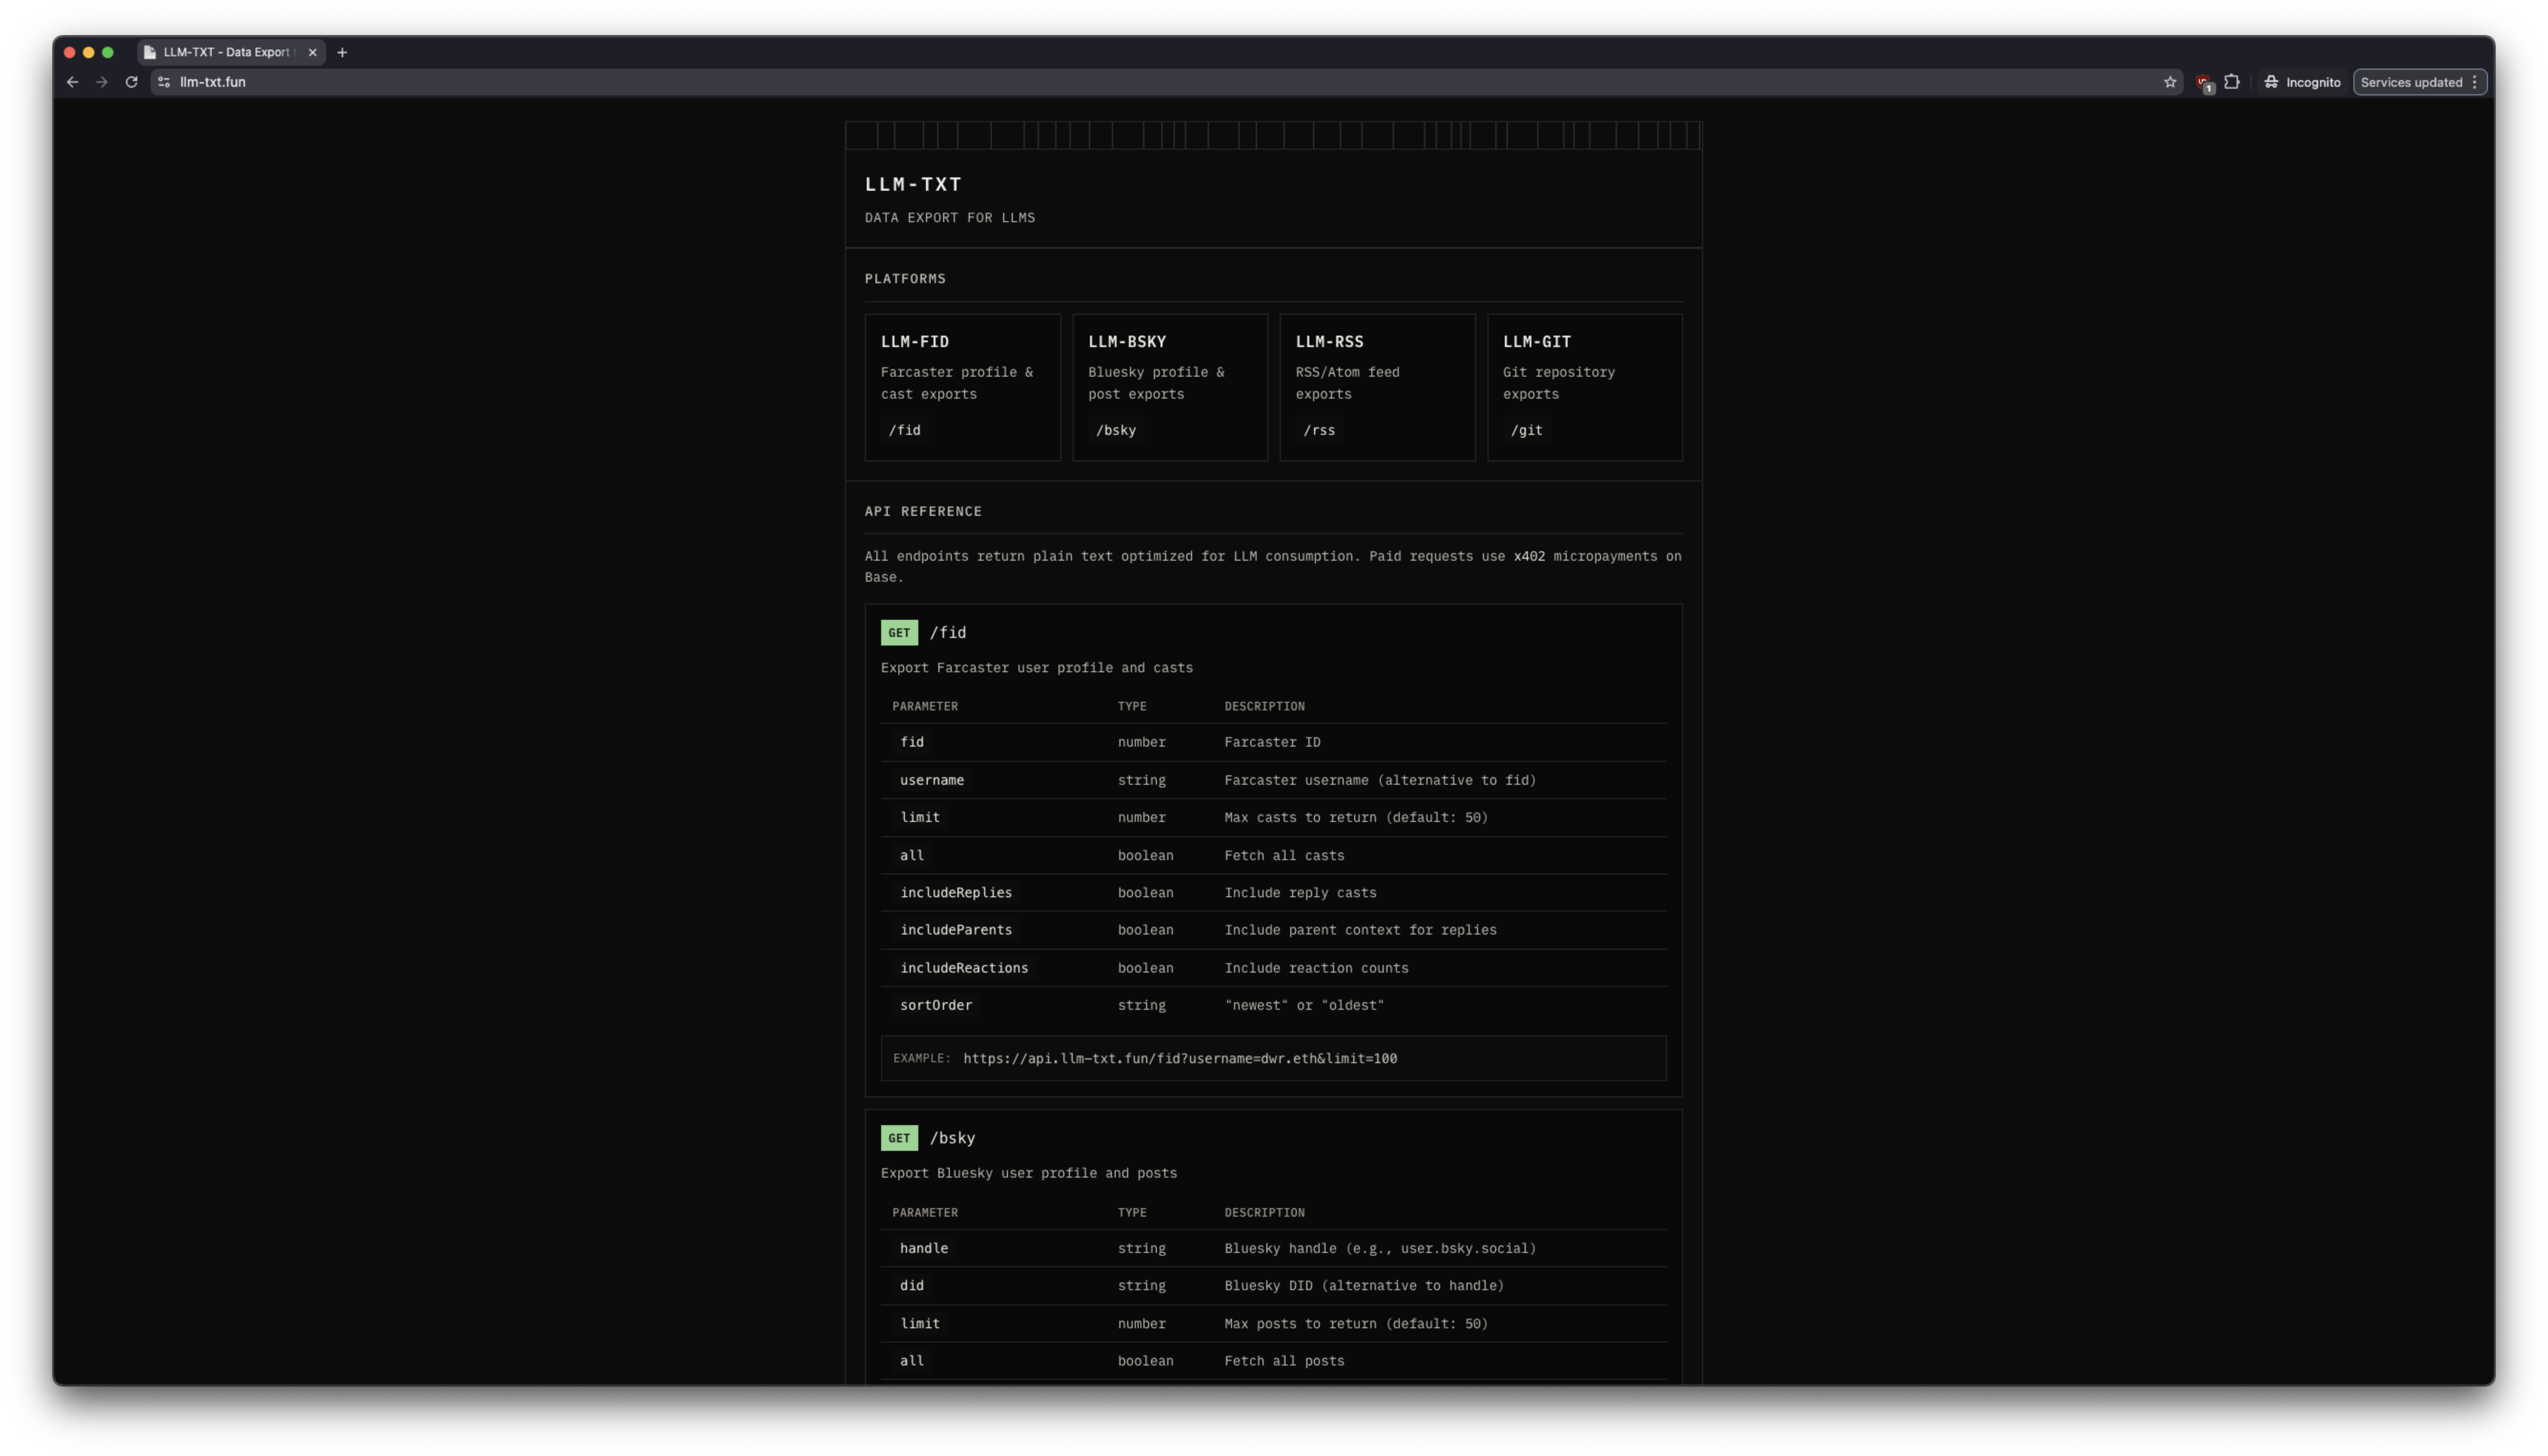Open the Extensions puzzle icon
The width and height of the screenshot is (2548, 1456).
click(x=2231, y=82)
